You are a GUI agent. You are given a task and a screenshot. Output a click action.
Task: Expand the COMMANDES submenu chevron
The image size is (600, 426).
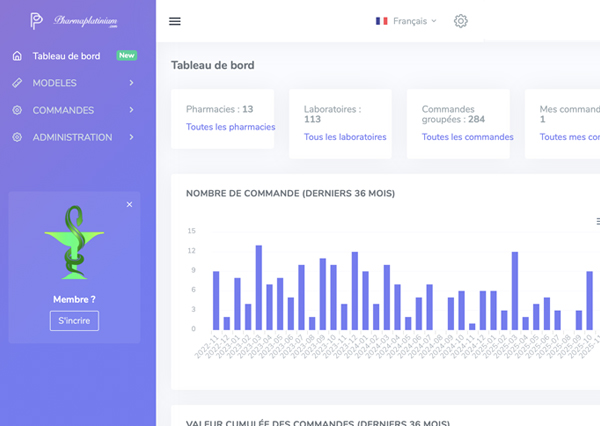coord(131,110)
